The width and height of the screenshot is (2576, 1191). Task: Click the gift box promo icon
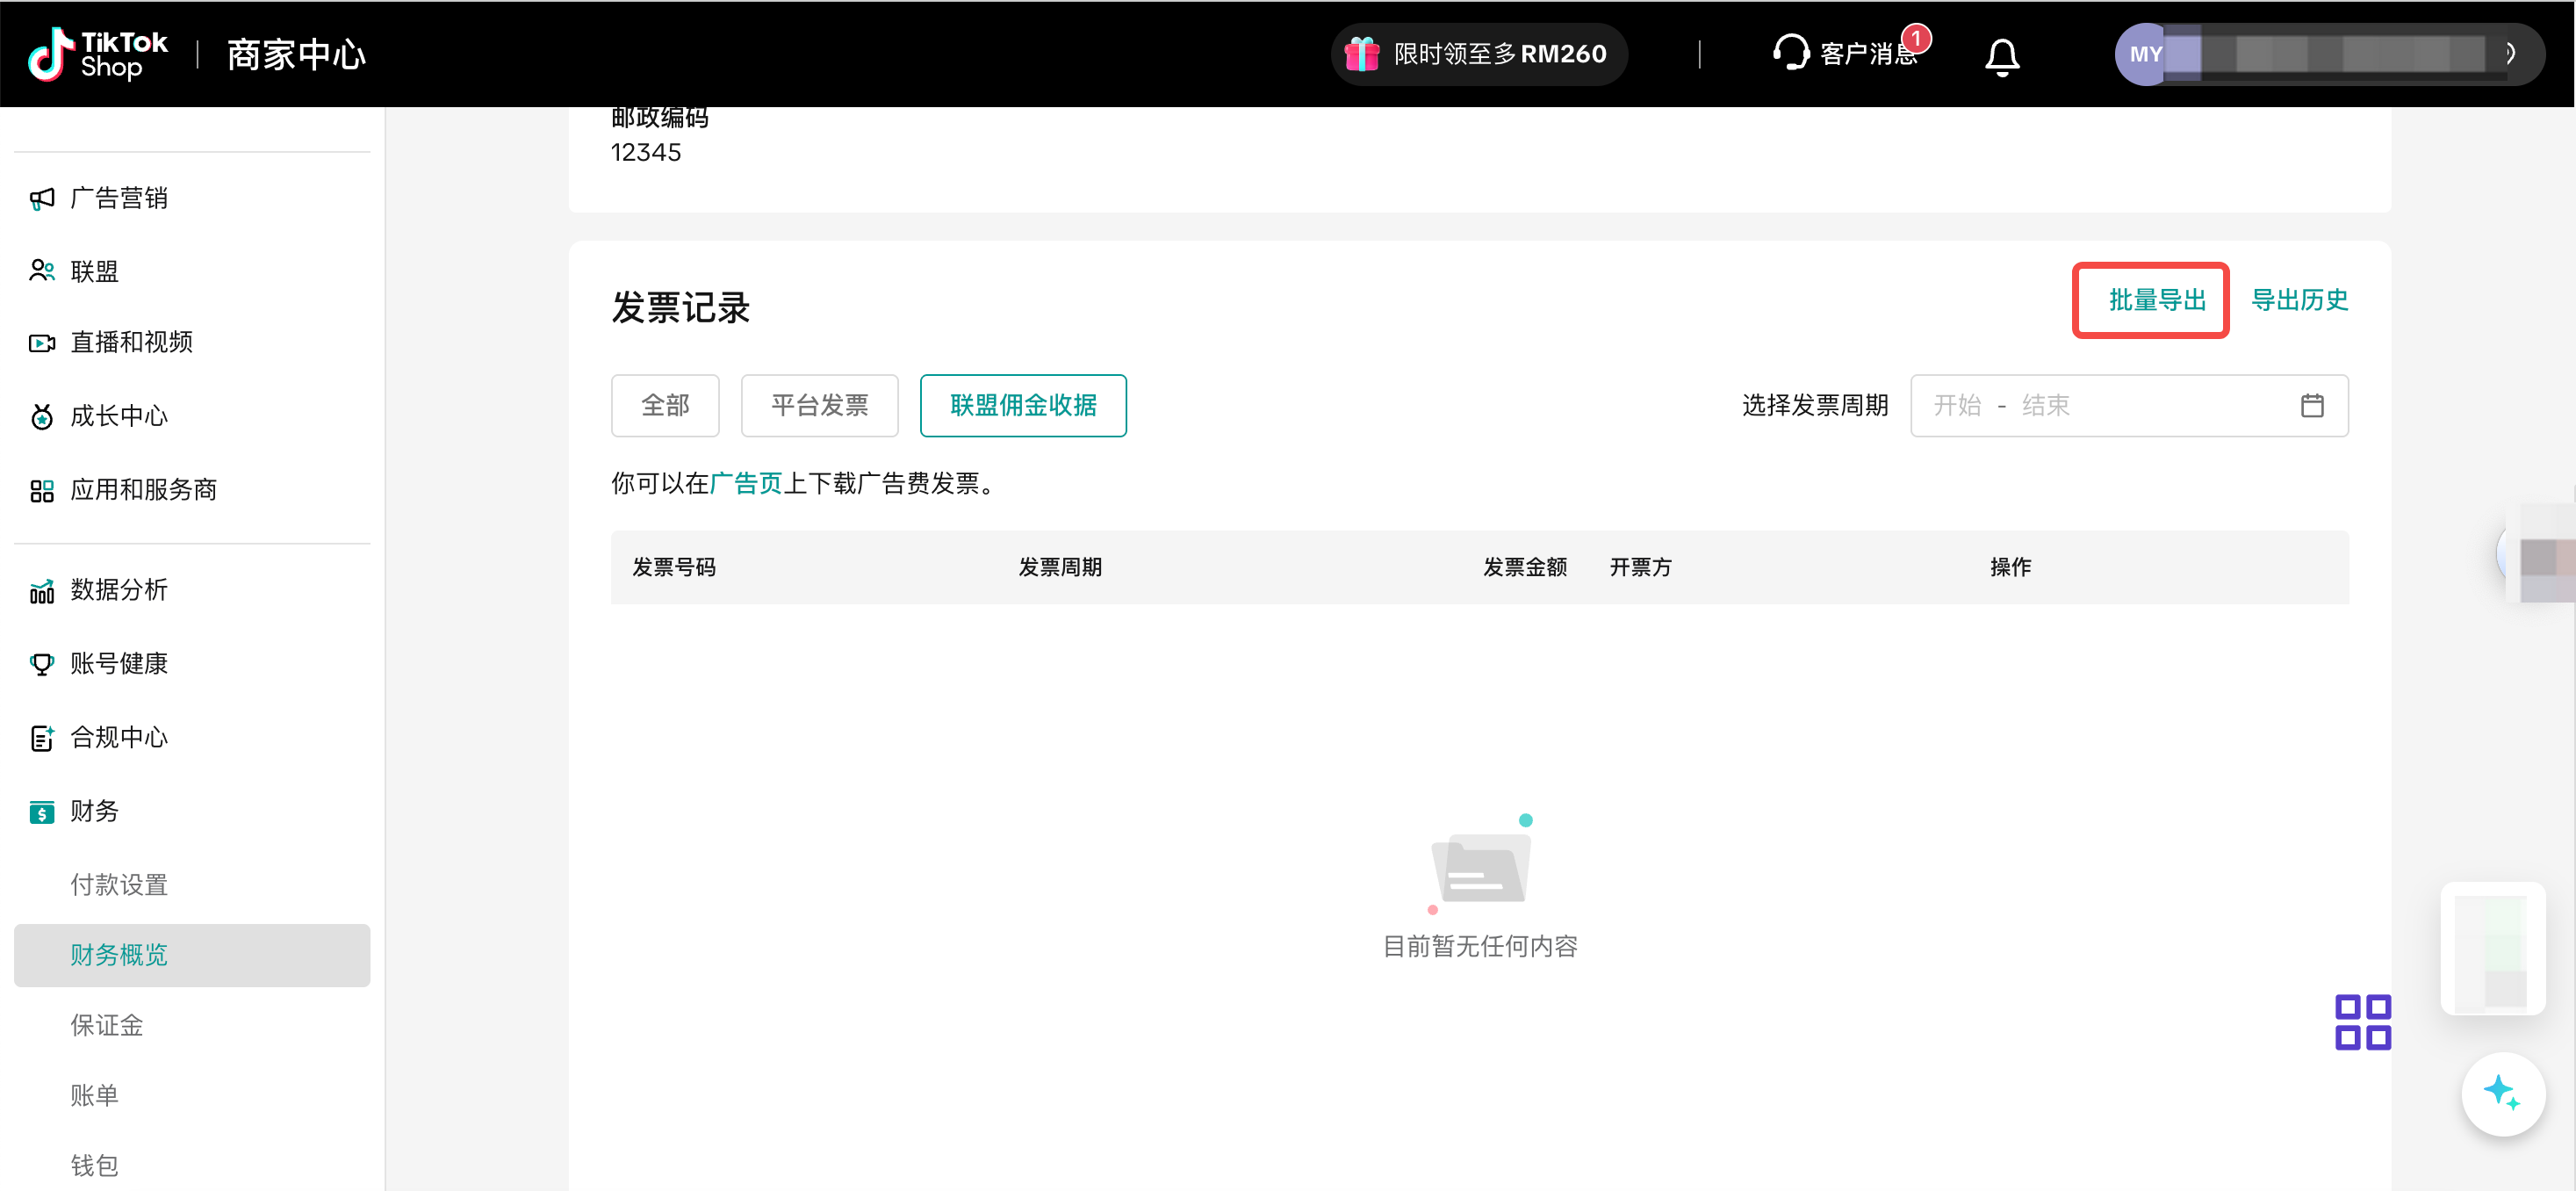tap(1361, 54)
